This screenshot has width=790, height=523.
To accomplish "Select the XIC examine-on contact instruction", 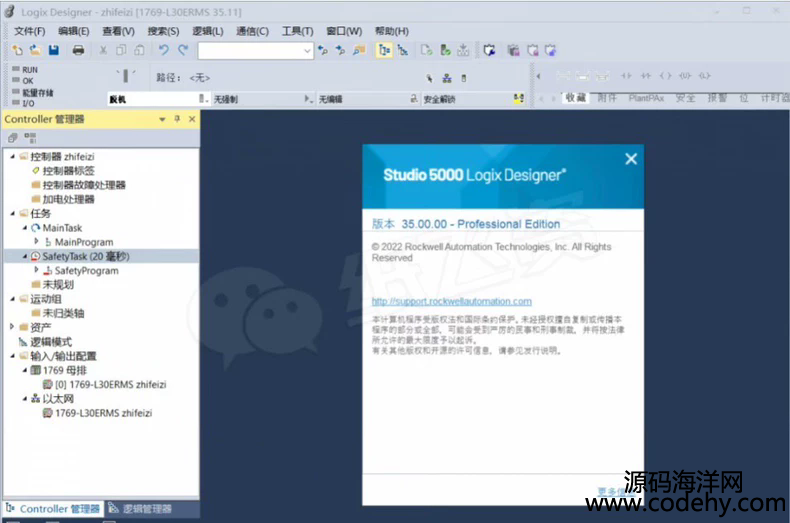I will pyautogui.click(x=626, y=76).
